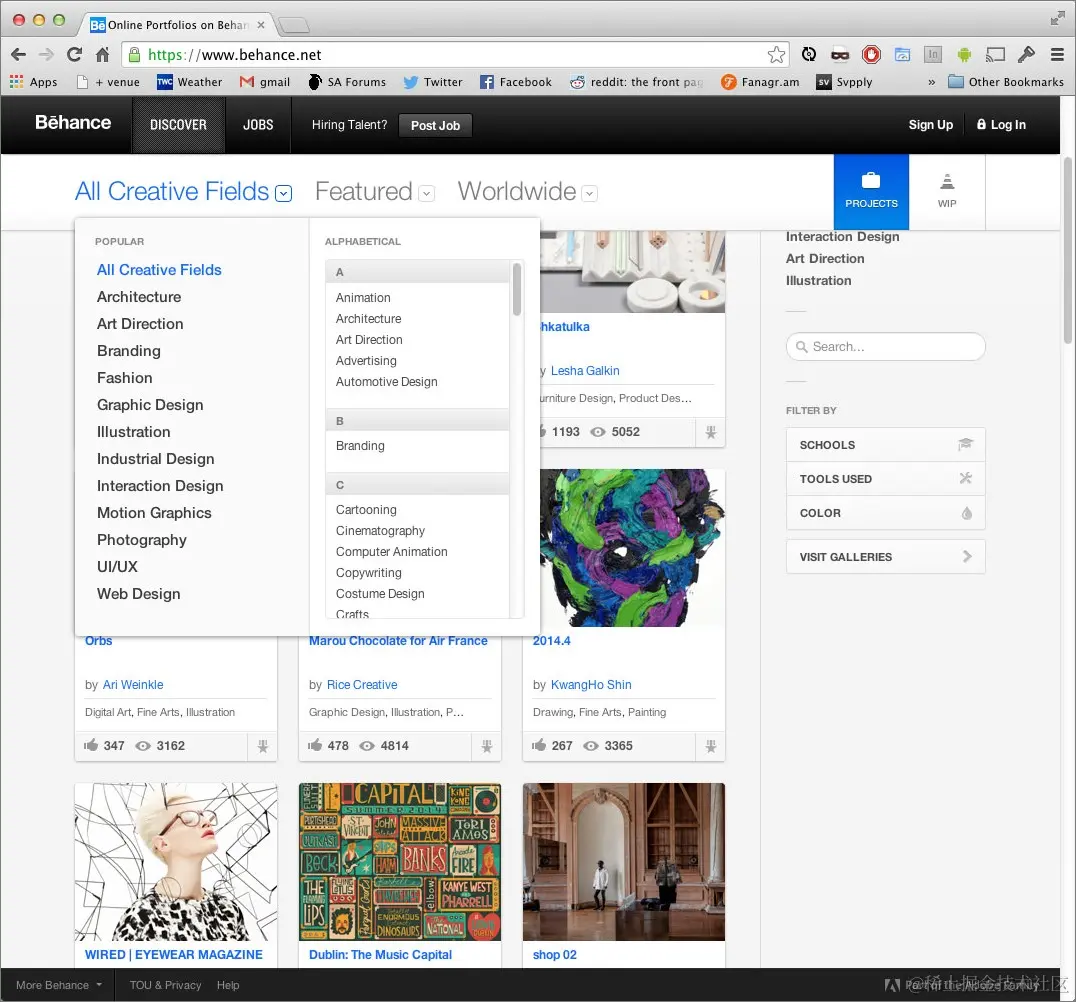This screenshot has height=1002, width=1076.
Task: Click the pin icon on the Marou Chocolate card
Action: 487,746
